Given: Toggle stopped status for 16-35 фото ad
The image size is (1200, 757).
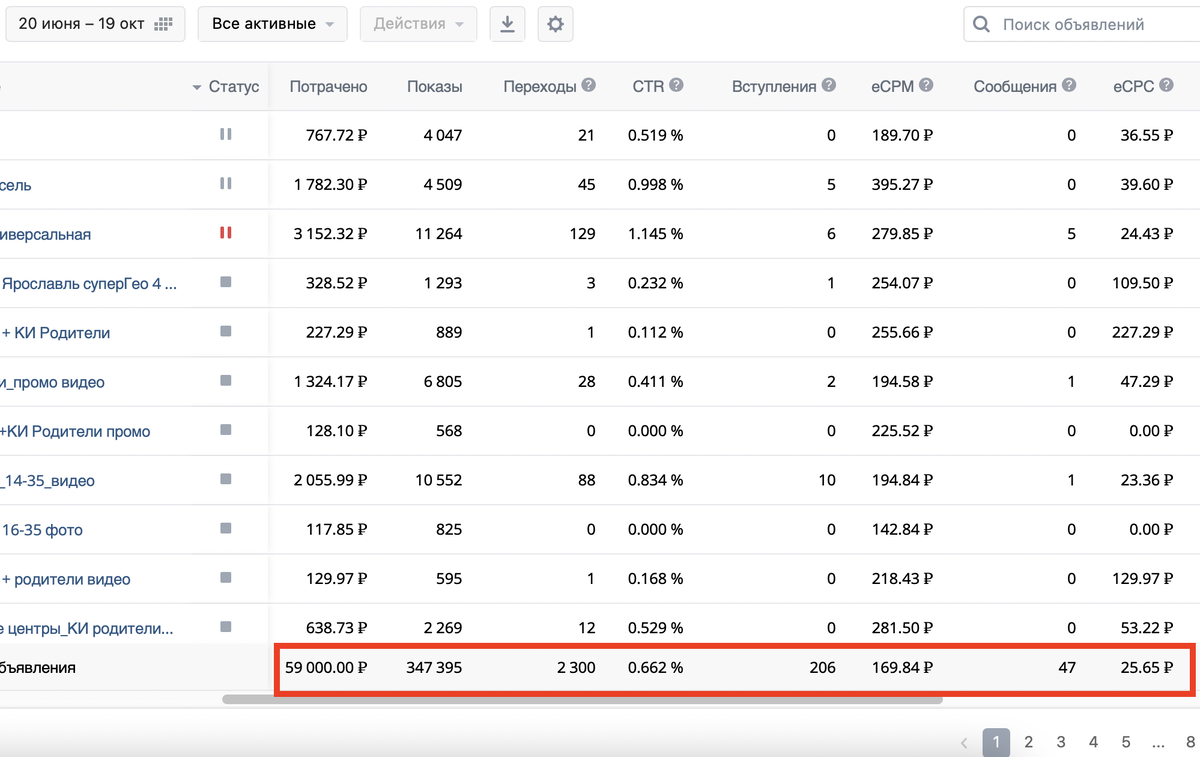Looking at the screenshot, I should click(225, 528).
